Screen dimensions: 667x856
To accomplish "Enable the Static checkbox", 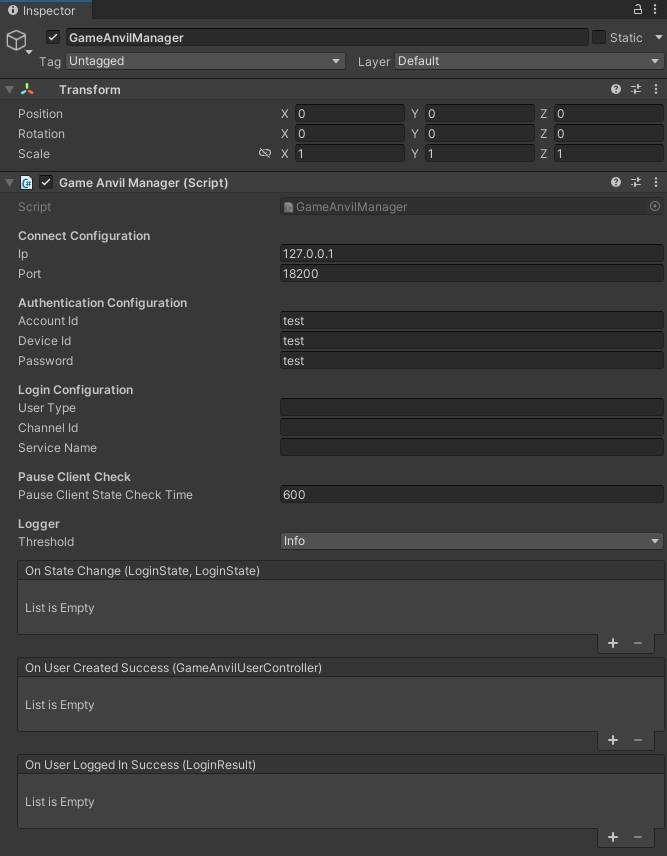I will click(599, 37).
